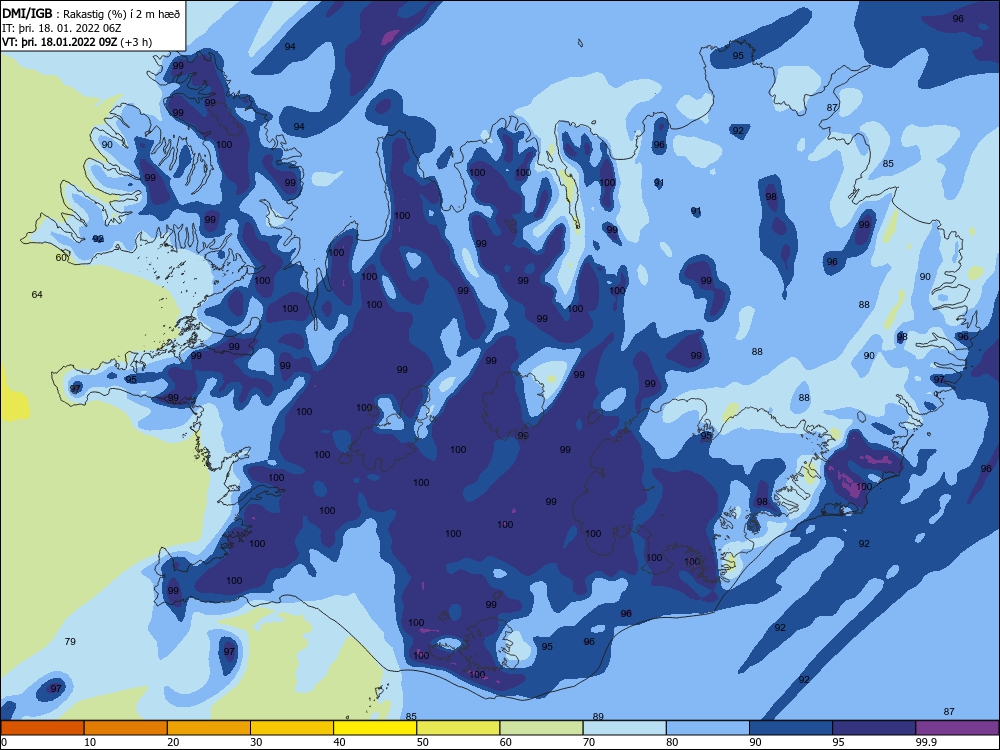Click the 50–60 pale yellow legend swatch
This screenshot has width=1000, height=750.
click(x=458, y=728)
